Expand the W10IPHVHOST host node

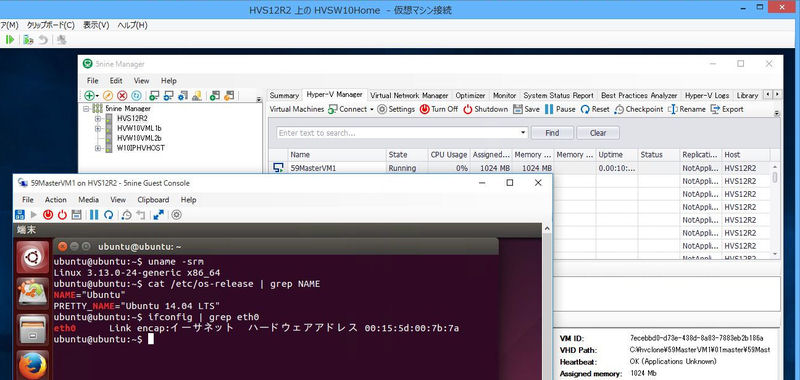pyautogui.click(x=97, y=148)
